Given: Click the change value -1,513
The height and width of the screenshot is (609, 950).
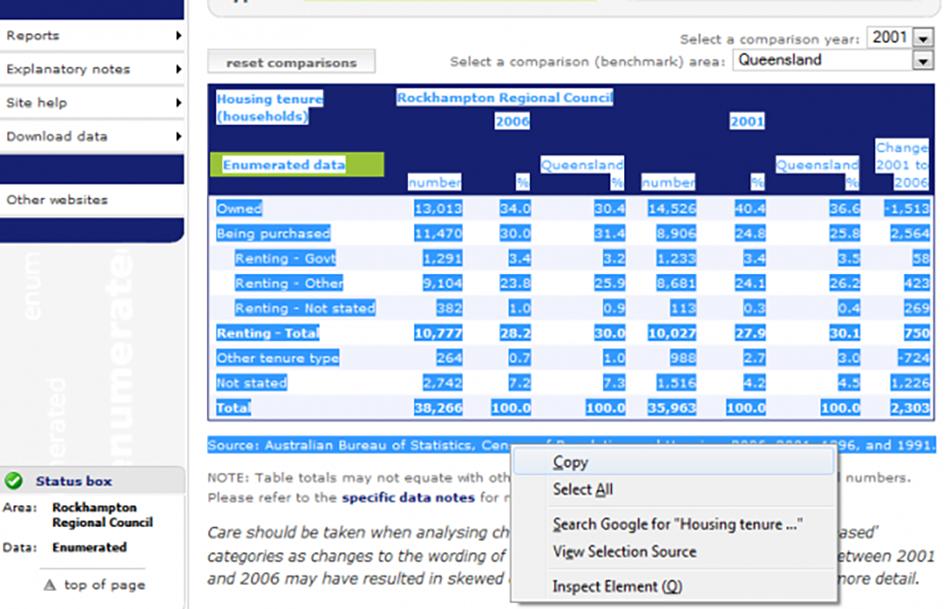Looking at the screenshot, I should [x=906, y=208].
